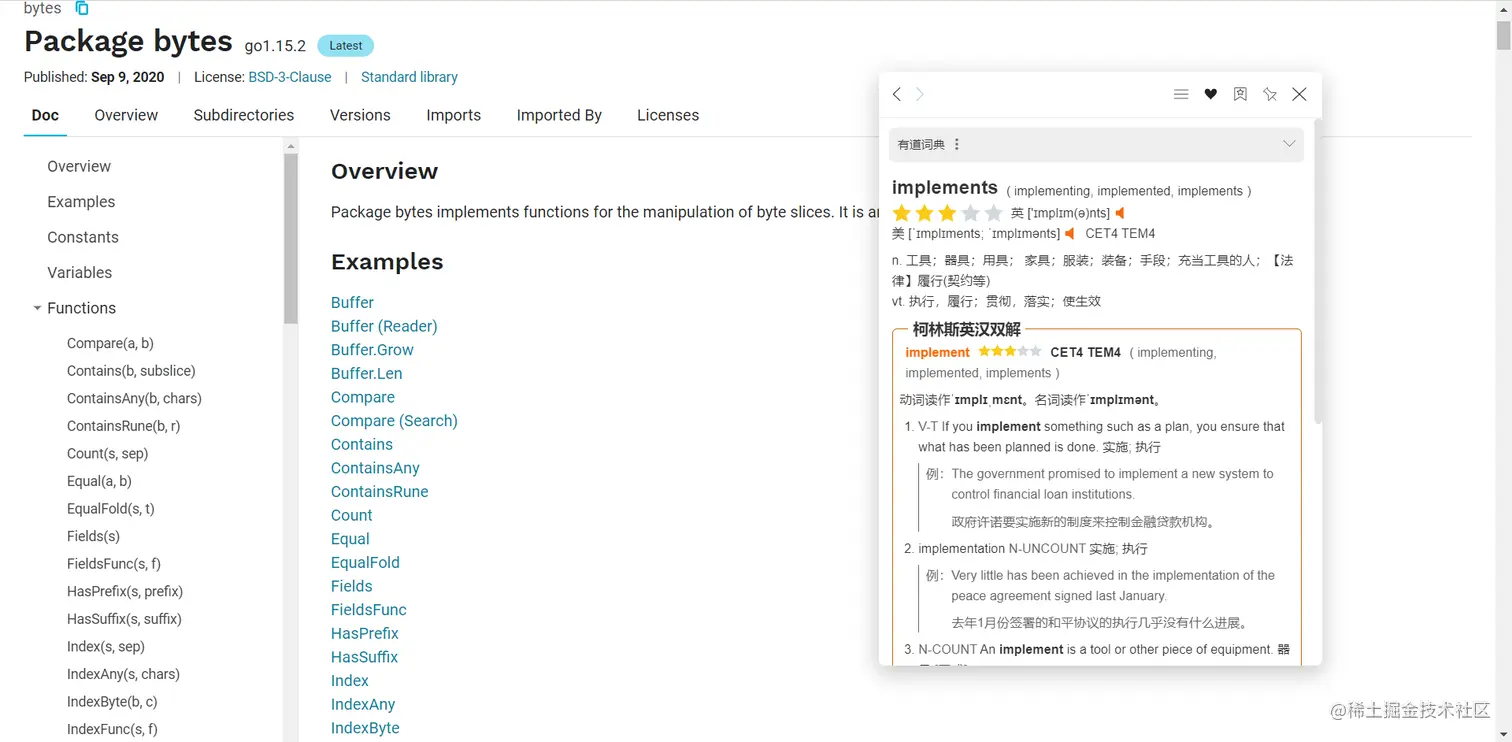Jump to Equal(a, b) in sidebar
Screen dimensions: 1512x742
click(x=99, y=481)
